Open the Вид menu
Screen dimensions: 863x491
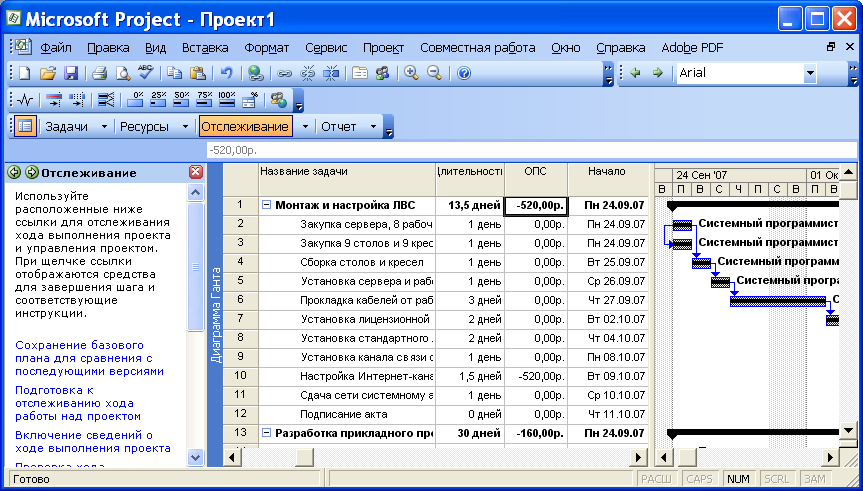156,48
